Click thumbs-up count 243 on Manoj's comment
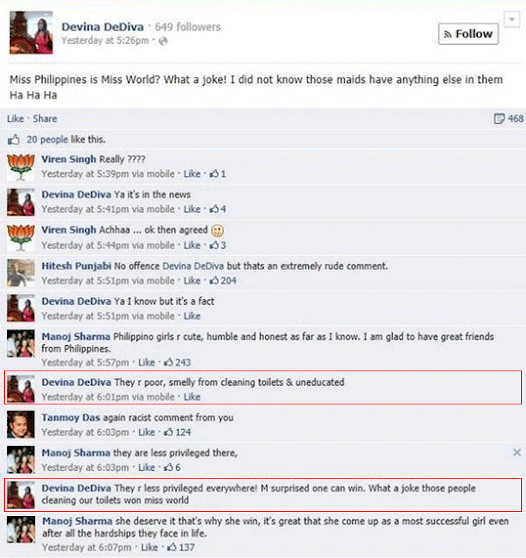The image size is (526, 558). [x=177, y=362]
